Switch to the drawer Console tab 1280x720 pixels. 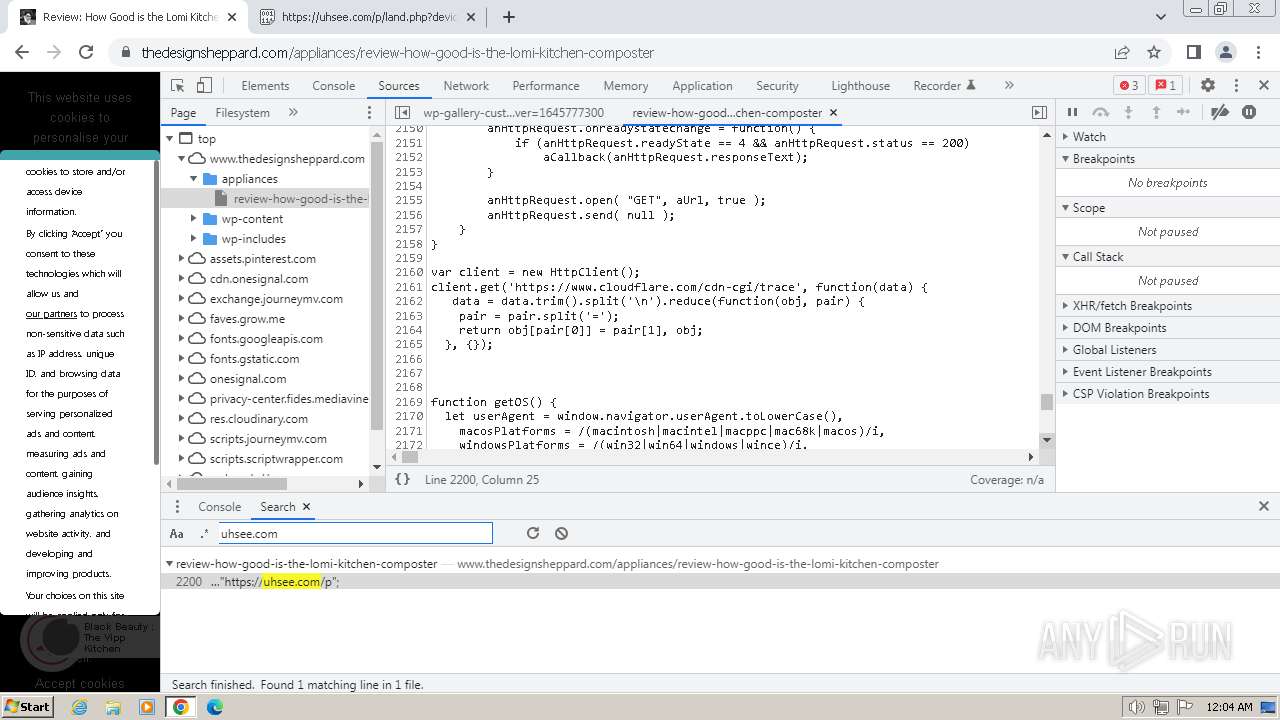pyautogui.click(x=219, y=507)
